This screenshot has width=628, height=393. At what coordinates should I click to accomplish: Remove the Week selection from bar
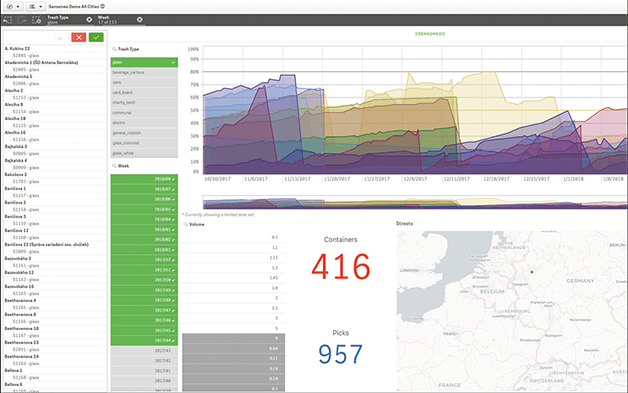[139, 19]
